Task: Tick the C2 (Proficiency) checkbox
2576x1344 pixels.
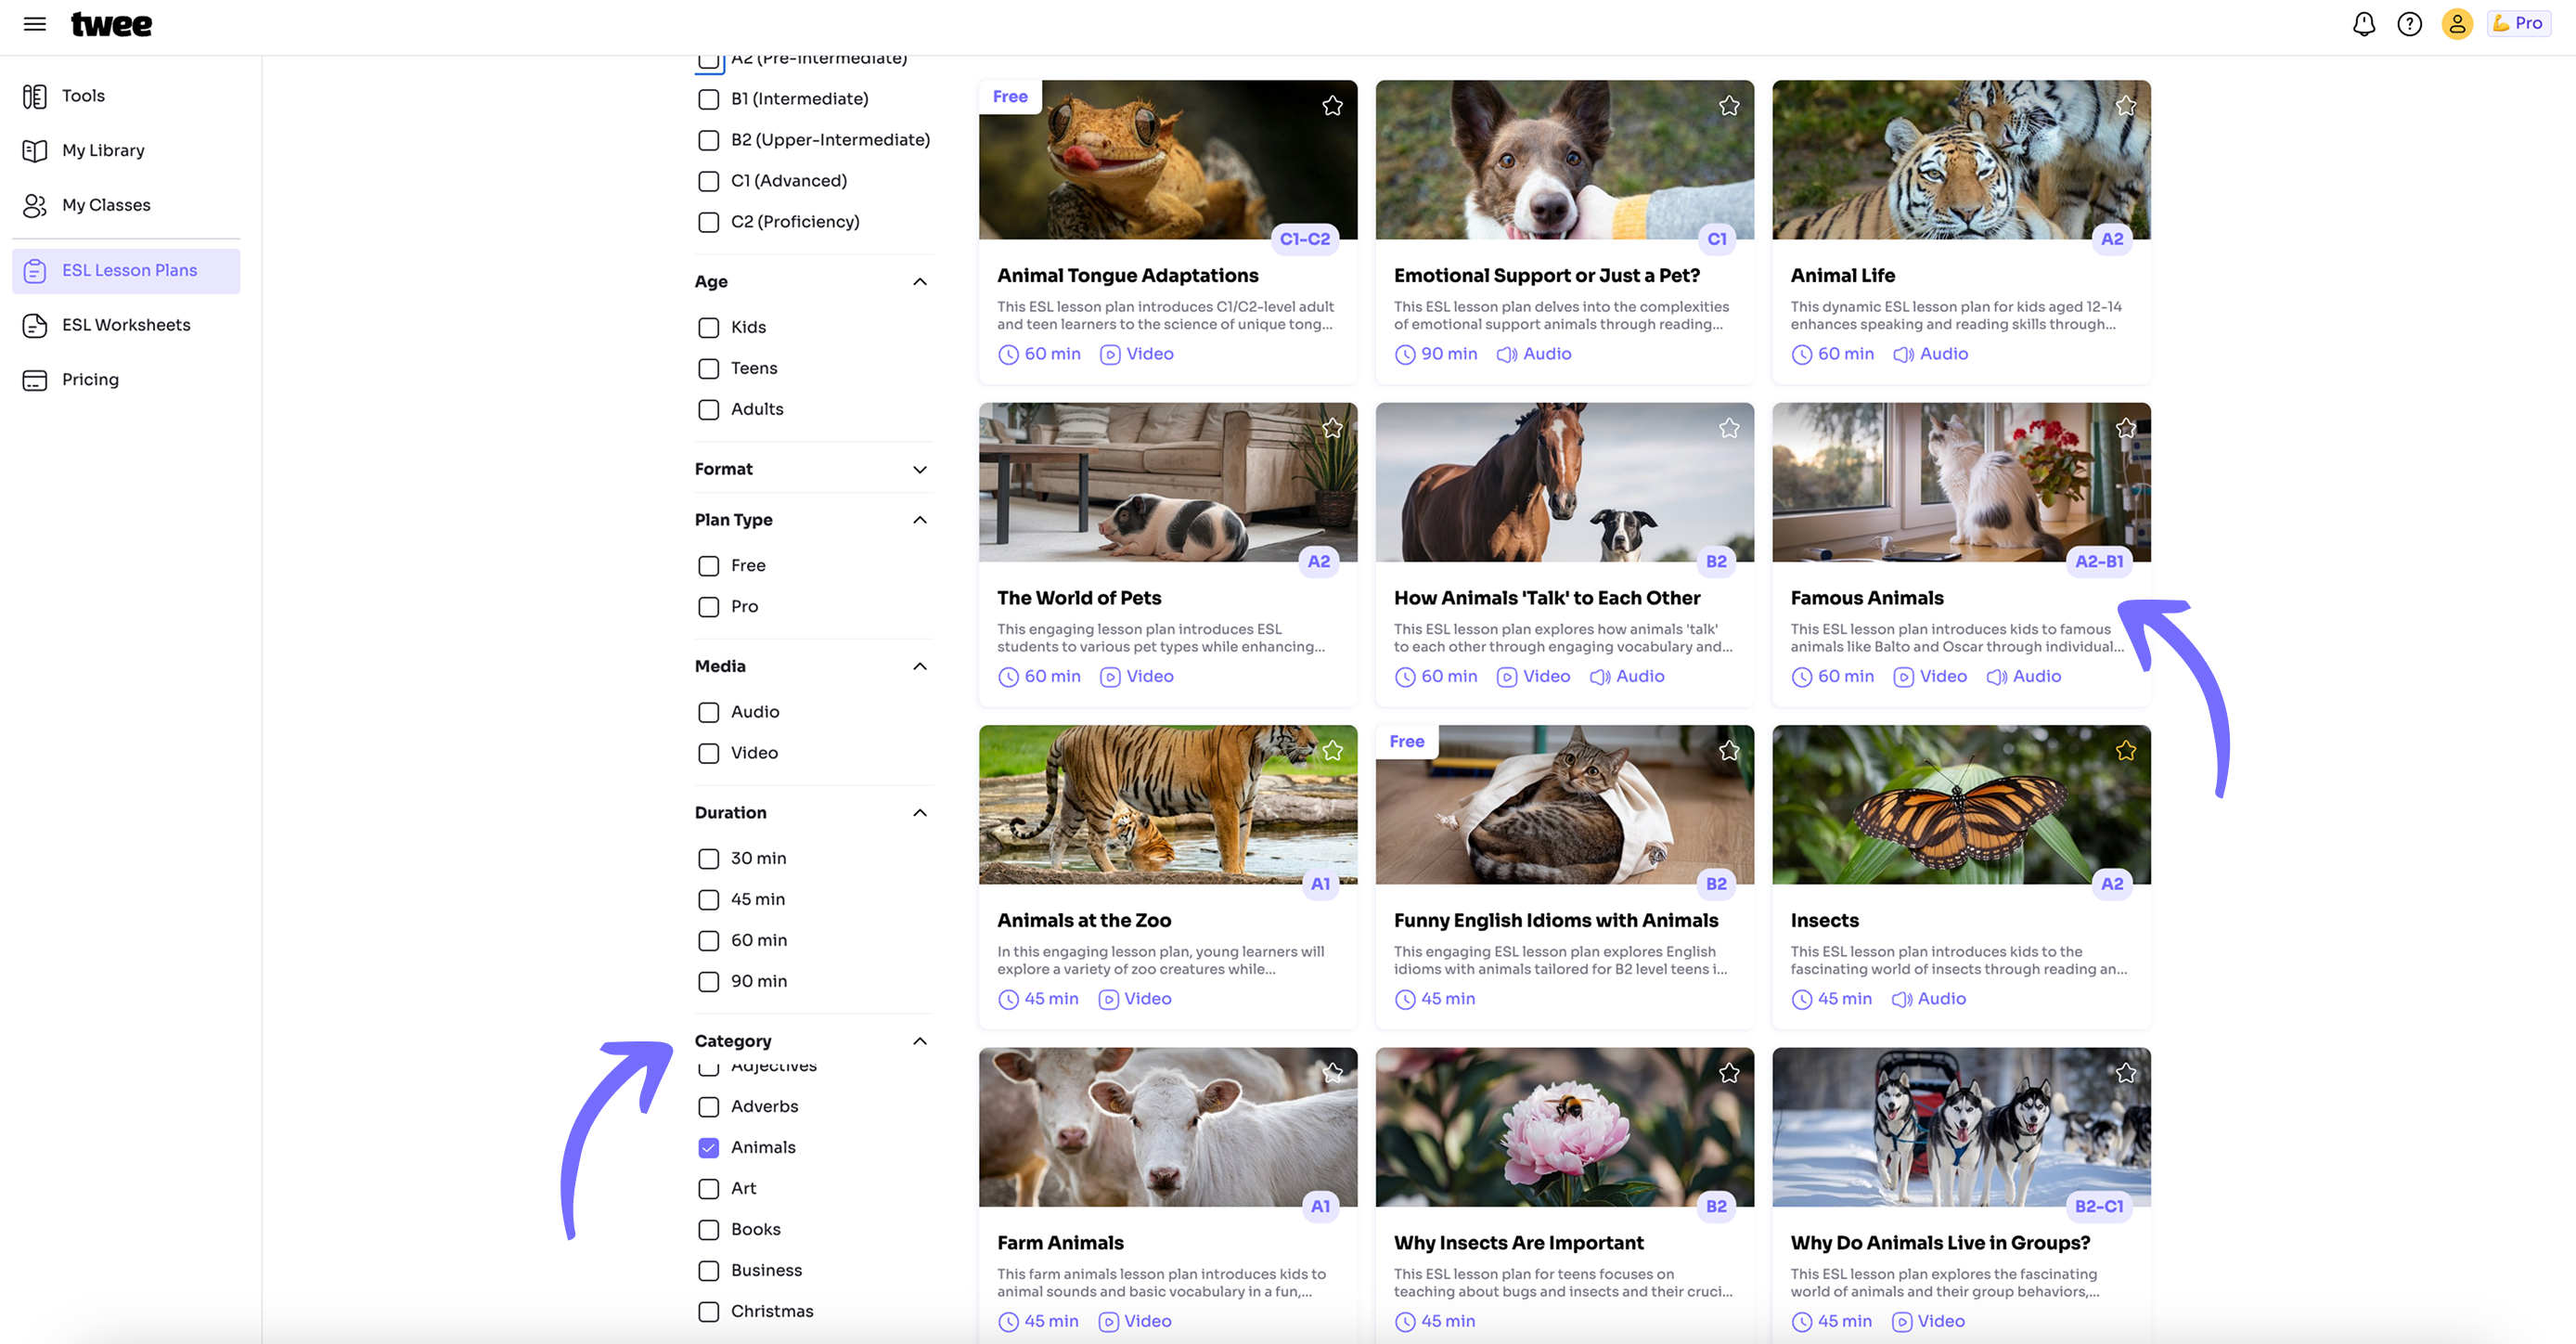Action: [708, 222]
